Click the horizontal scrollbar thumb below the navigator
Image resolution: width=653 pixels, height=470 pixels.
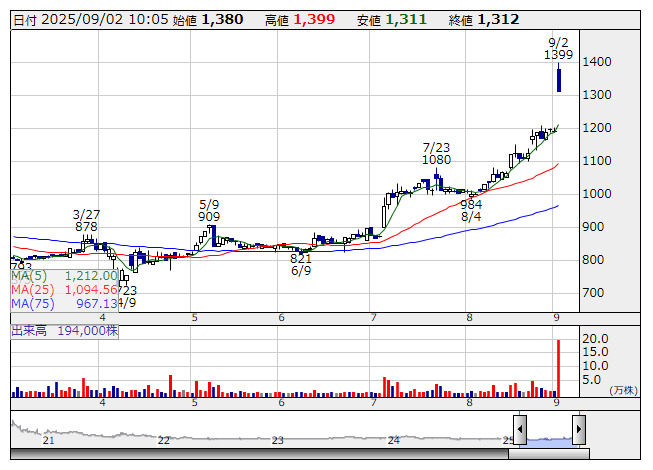[548, 454]
